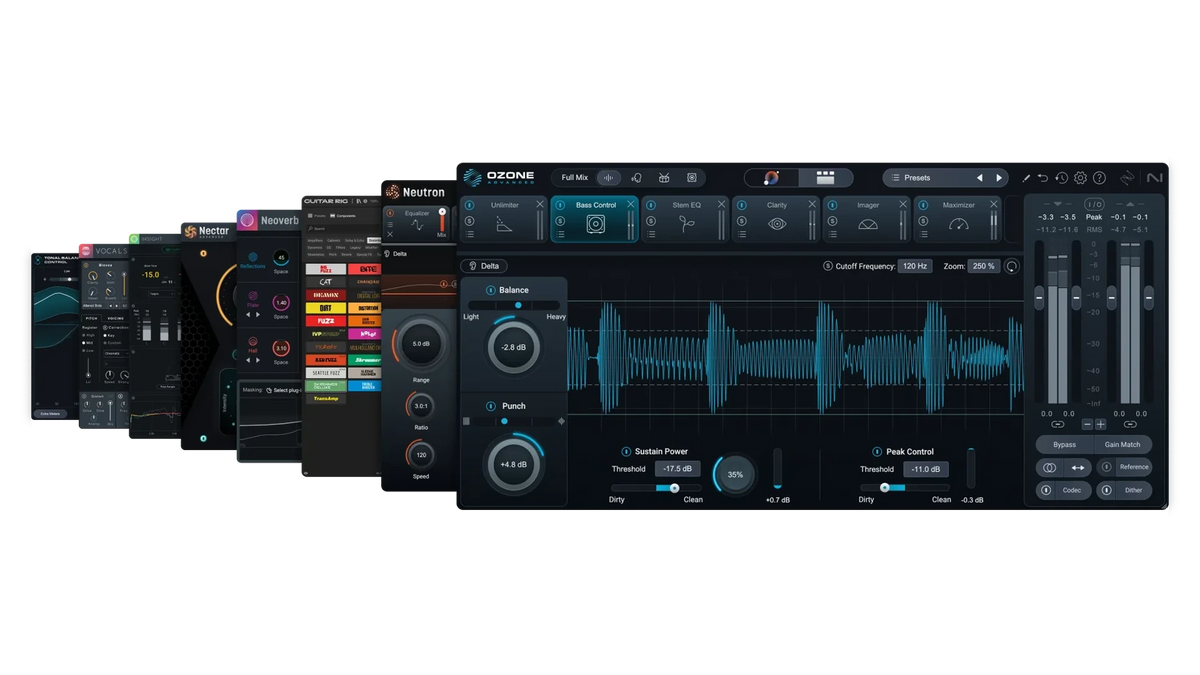Click the Sustain Power 35% knob
This screenshot has height=675, width=1200.
[735, 474]
